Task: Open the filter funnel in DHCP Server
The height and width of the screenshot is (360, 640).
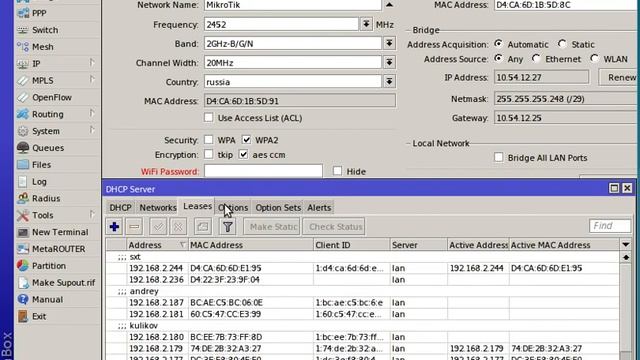Action: [228, 227]
